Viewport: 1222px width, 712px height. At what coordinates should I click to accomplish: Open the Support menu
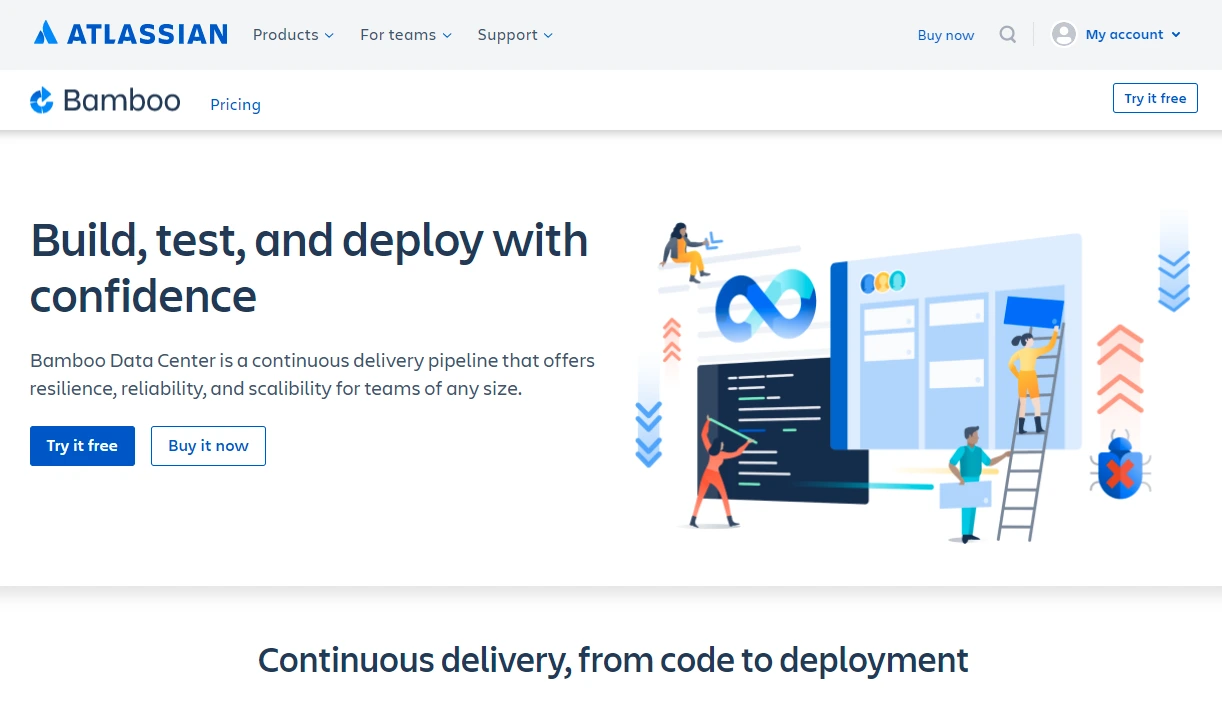pos(506,34)
